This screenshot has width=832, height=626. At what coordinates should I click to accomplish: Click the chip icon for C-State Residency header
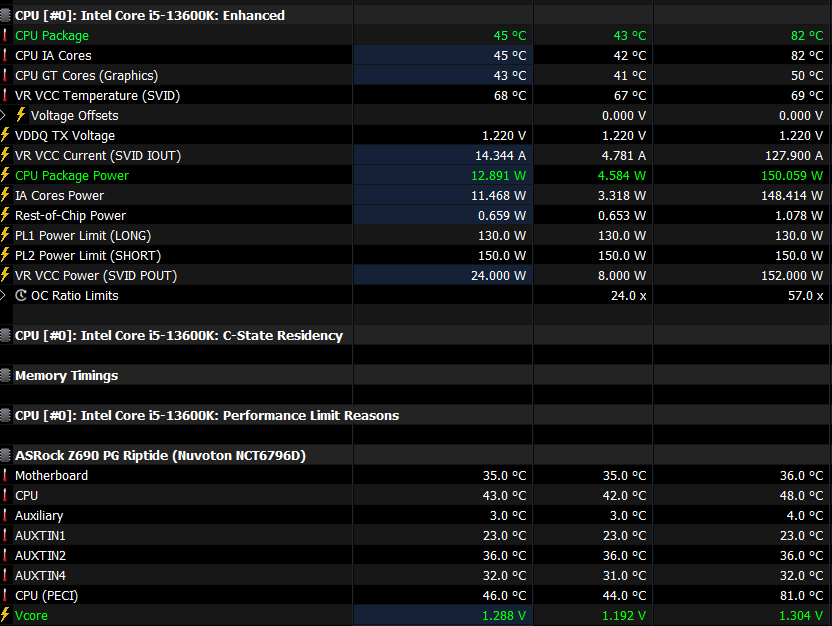(5, 335)
